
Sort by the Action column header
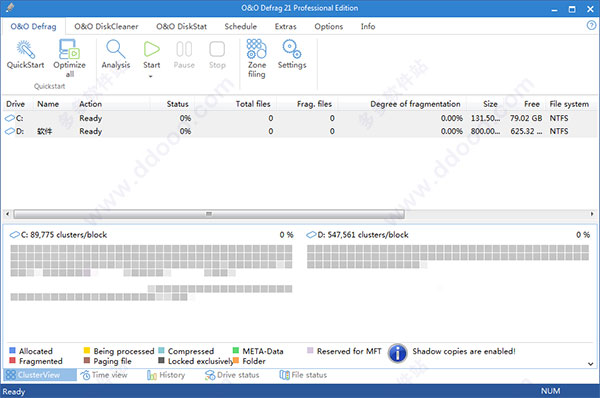tap(90, 104)
